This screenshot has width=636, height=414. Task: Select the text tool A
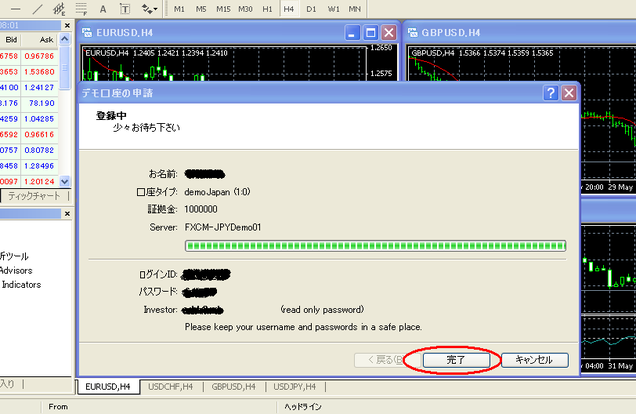(103, 9)
